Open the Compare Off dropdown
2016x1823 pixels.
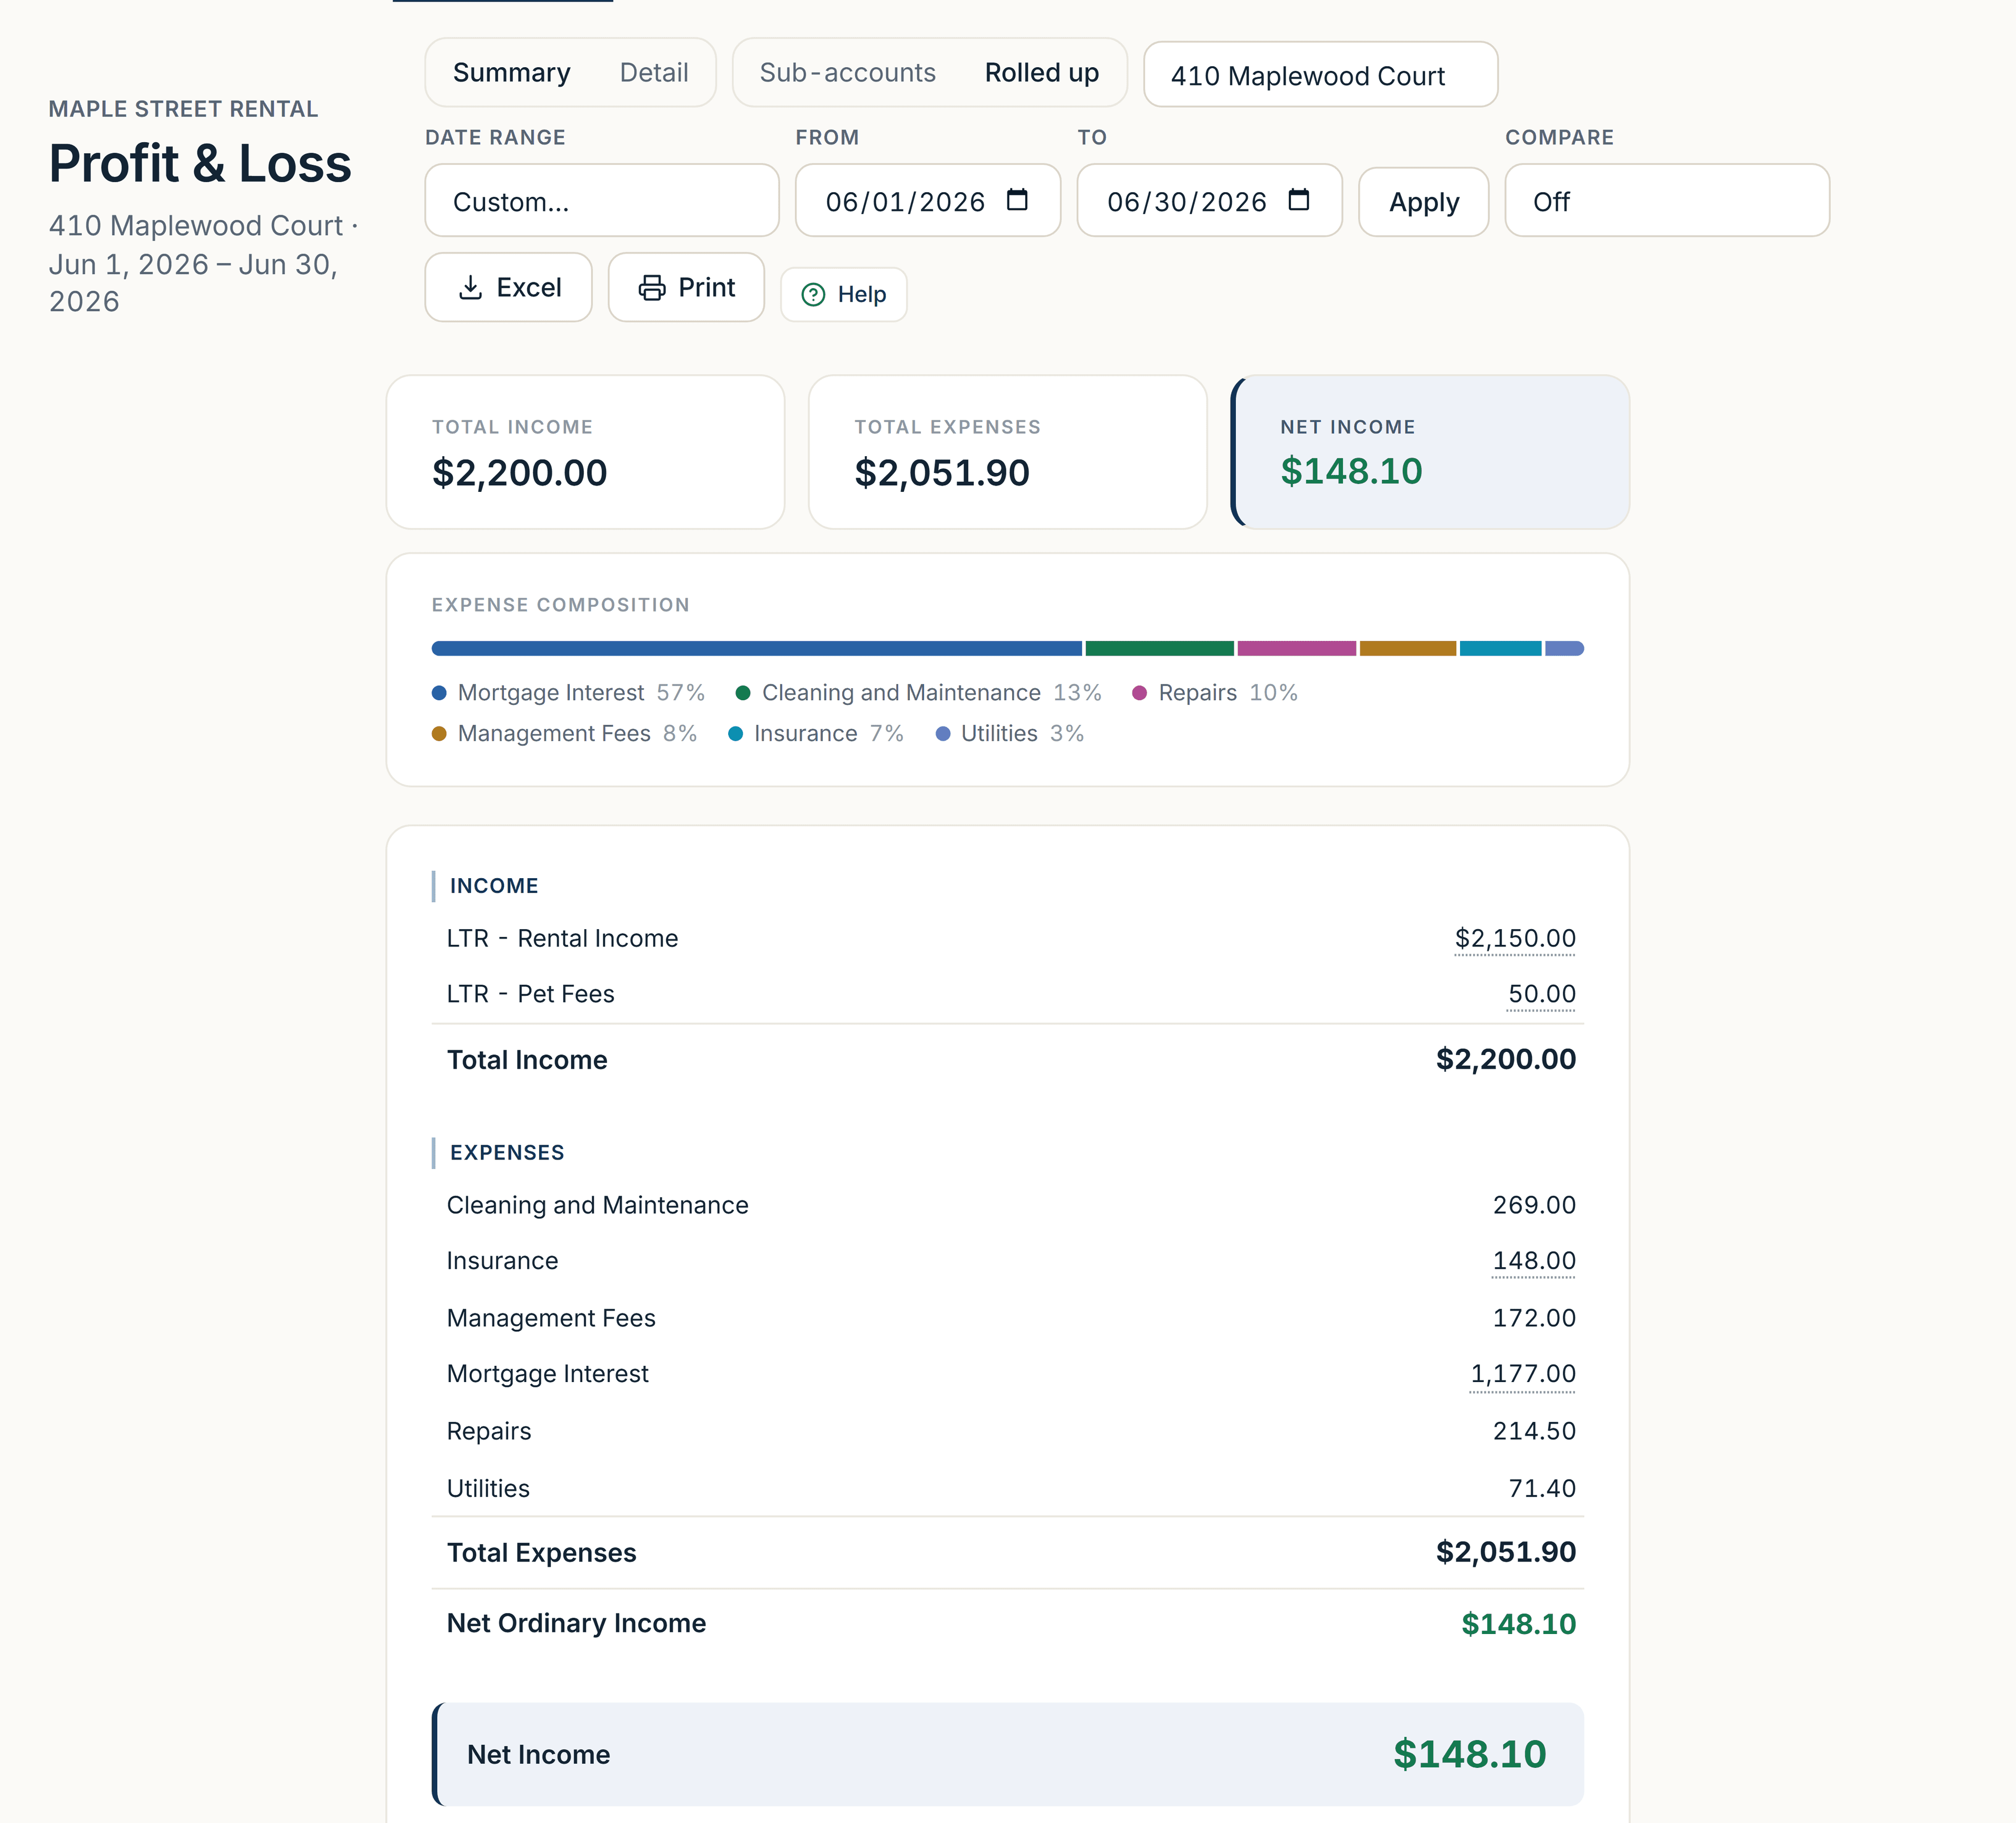1667,201
